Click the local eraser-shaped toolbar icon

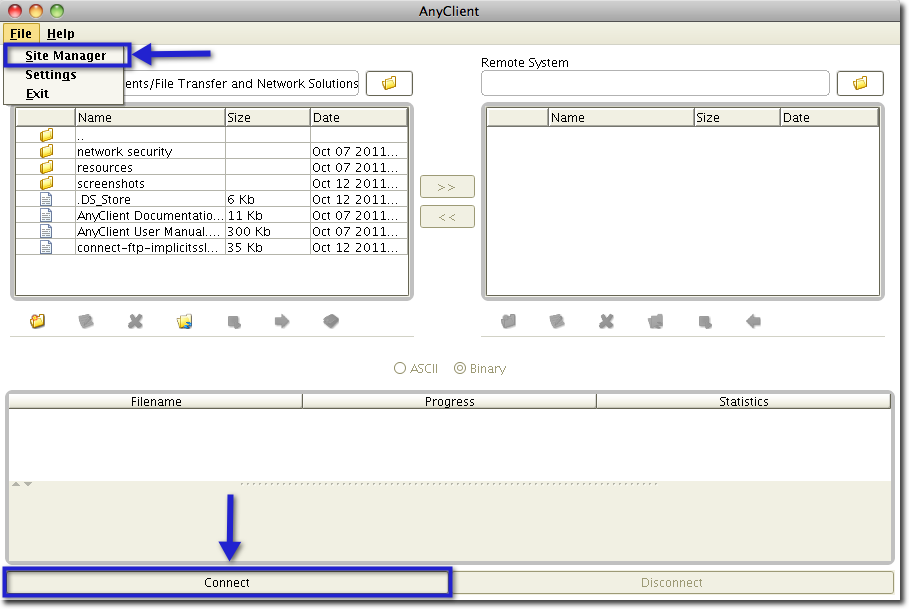point(331,321)
